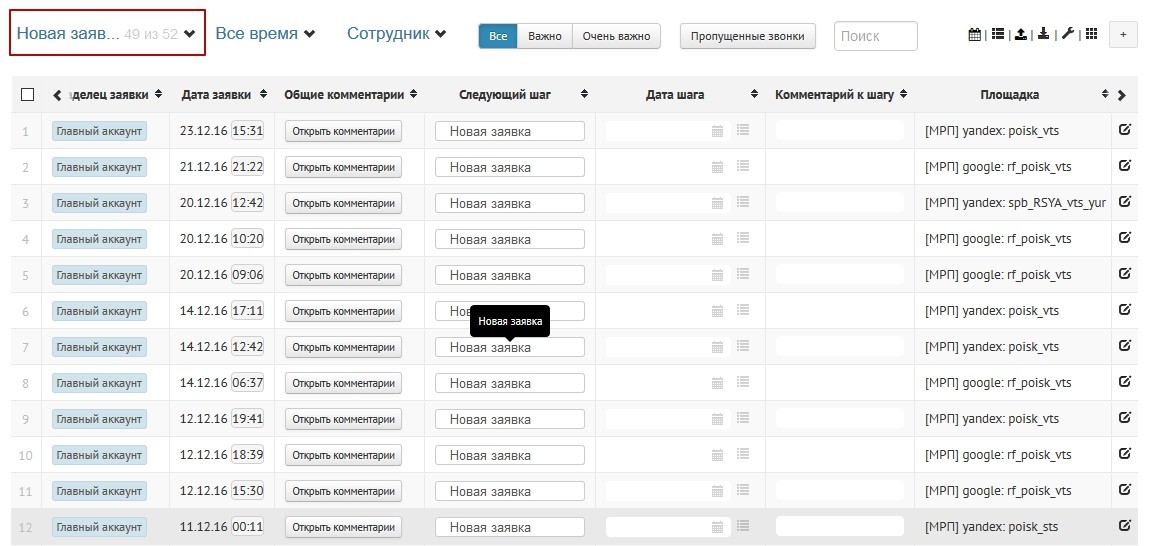Open the step date calendar in row 5
Screen dimensions: 1149x546
(717, 275)
